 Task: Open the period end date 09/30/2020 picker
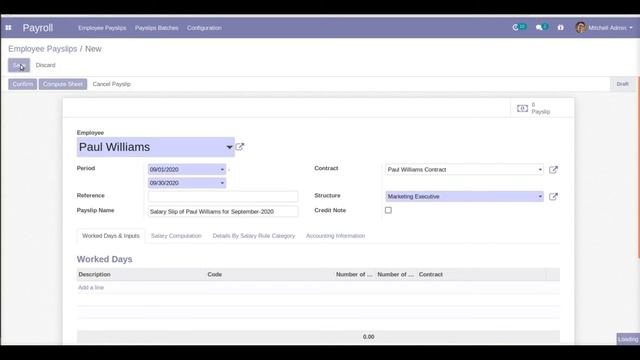tap(187, 183)
